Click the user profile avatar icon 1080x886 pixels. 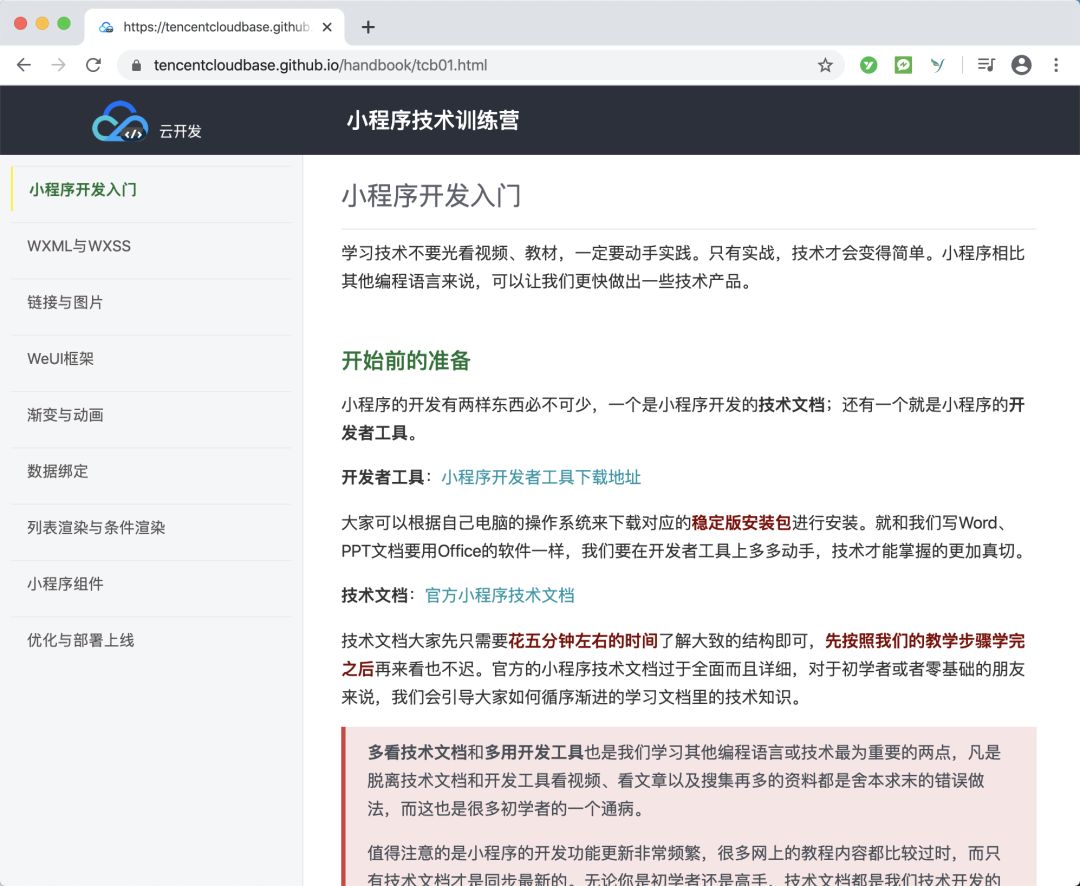click(x=1021, y=65)
